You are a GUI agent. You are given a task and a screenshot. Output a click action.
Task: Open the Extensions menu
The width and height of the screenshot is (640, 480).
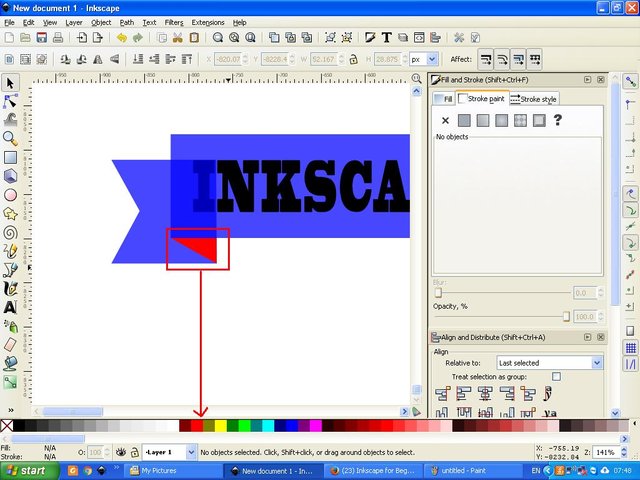(208, 22)
